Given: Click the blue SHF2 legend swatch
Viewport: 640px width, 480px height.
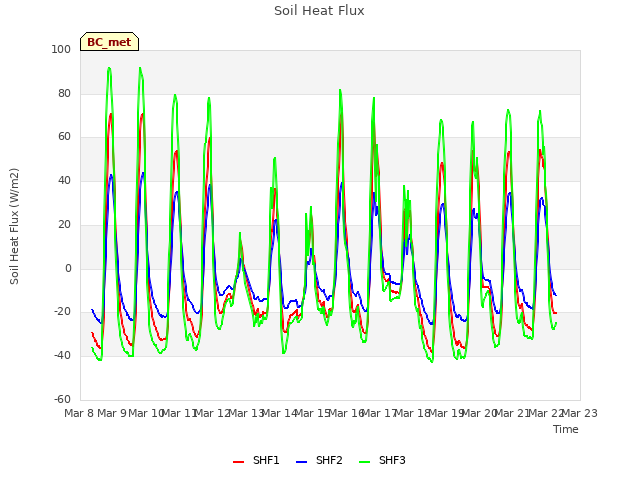Looking at the screenshot, I should (301, 462).
